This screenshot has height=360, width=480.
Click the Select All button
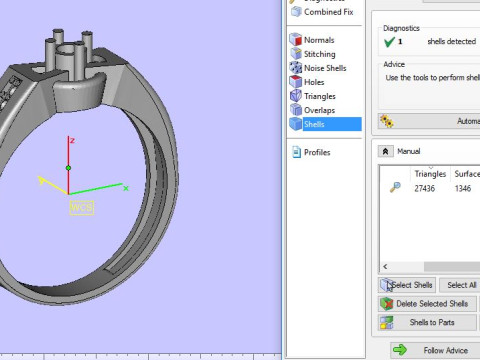(461, 285)
